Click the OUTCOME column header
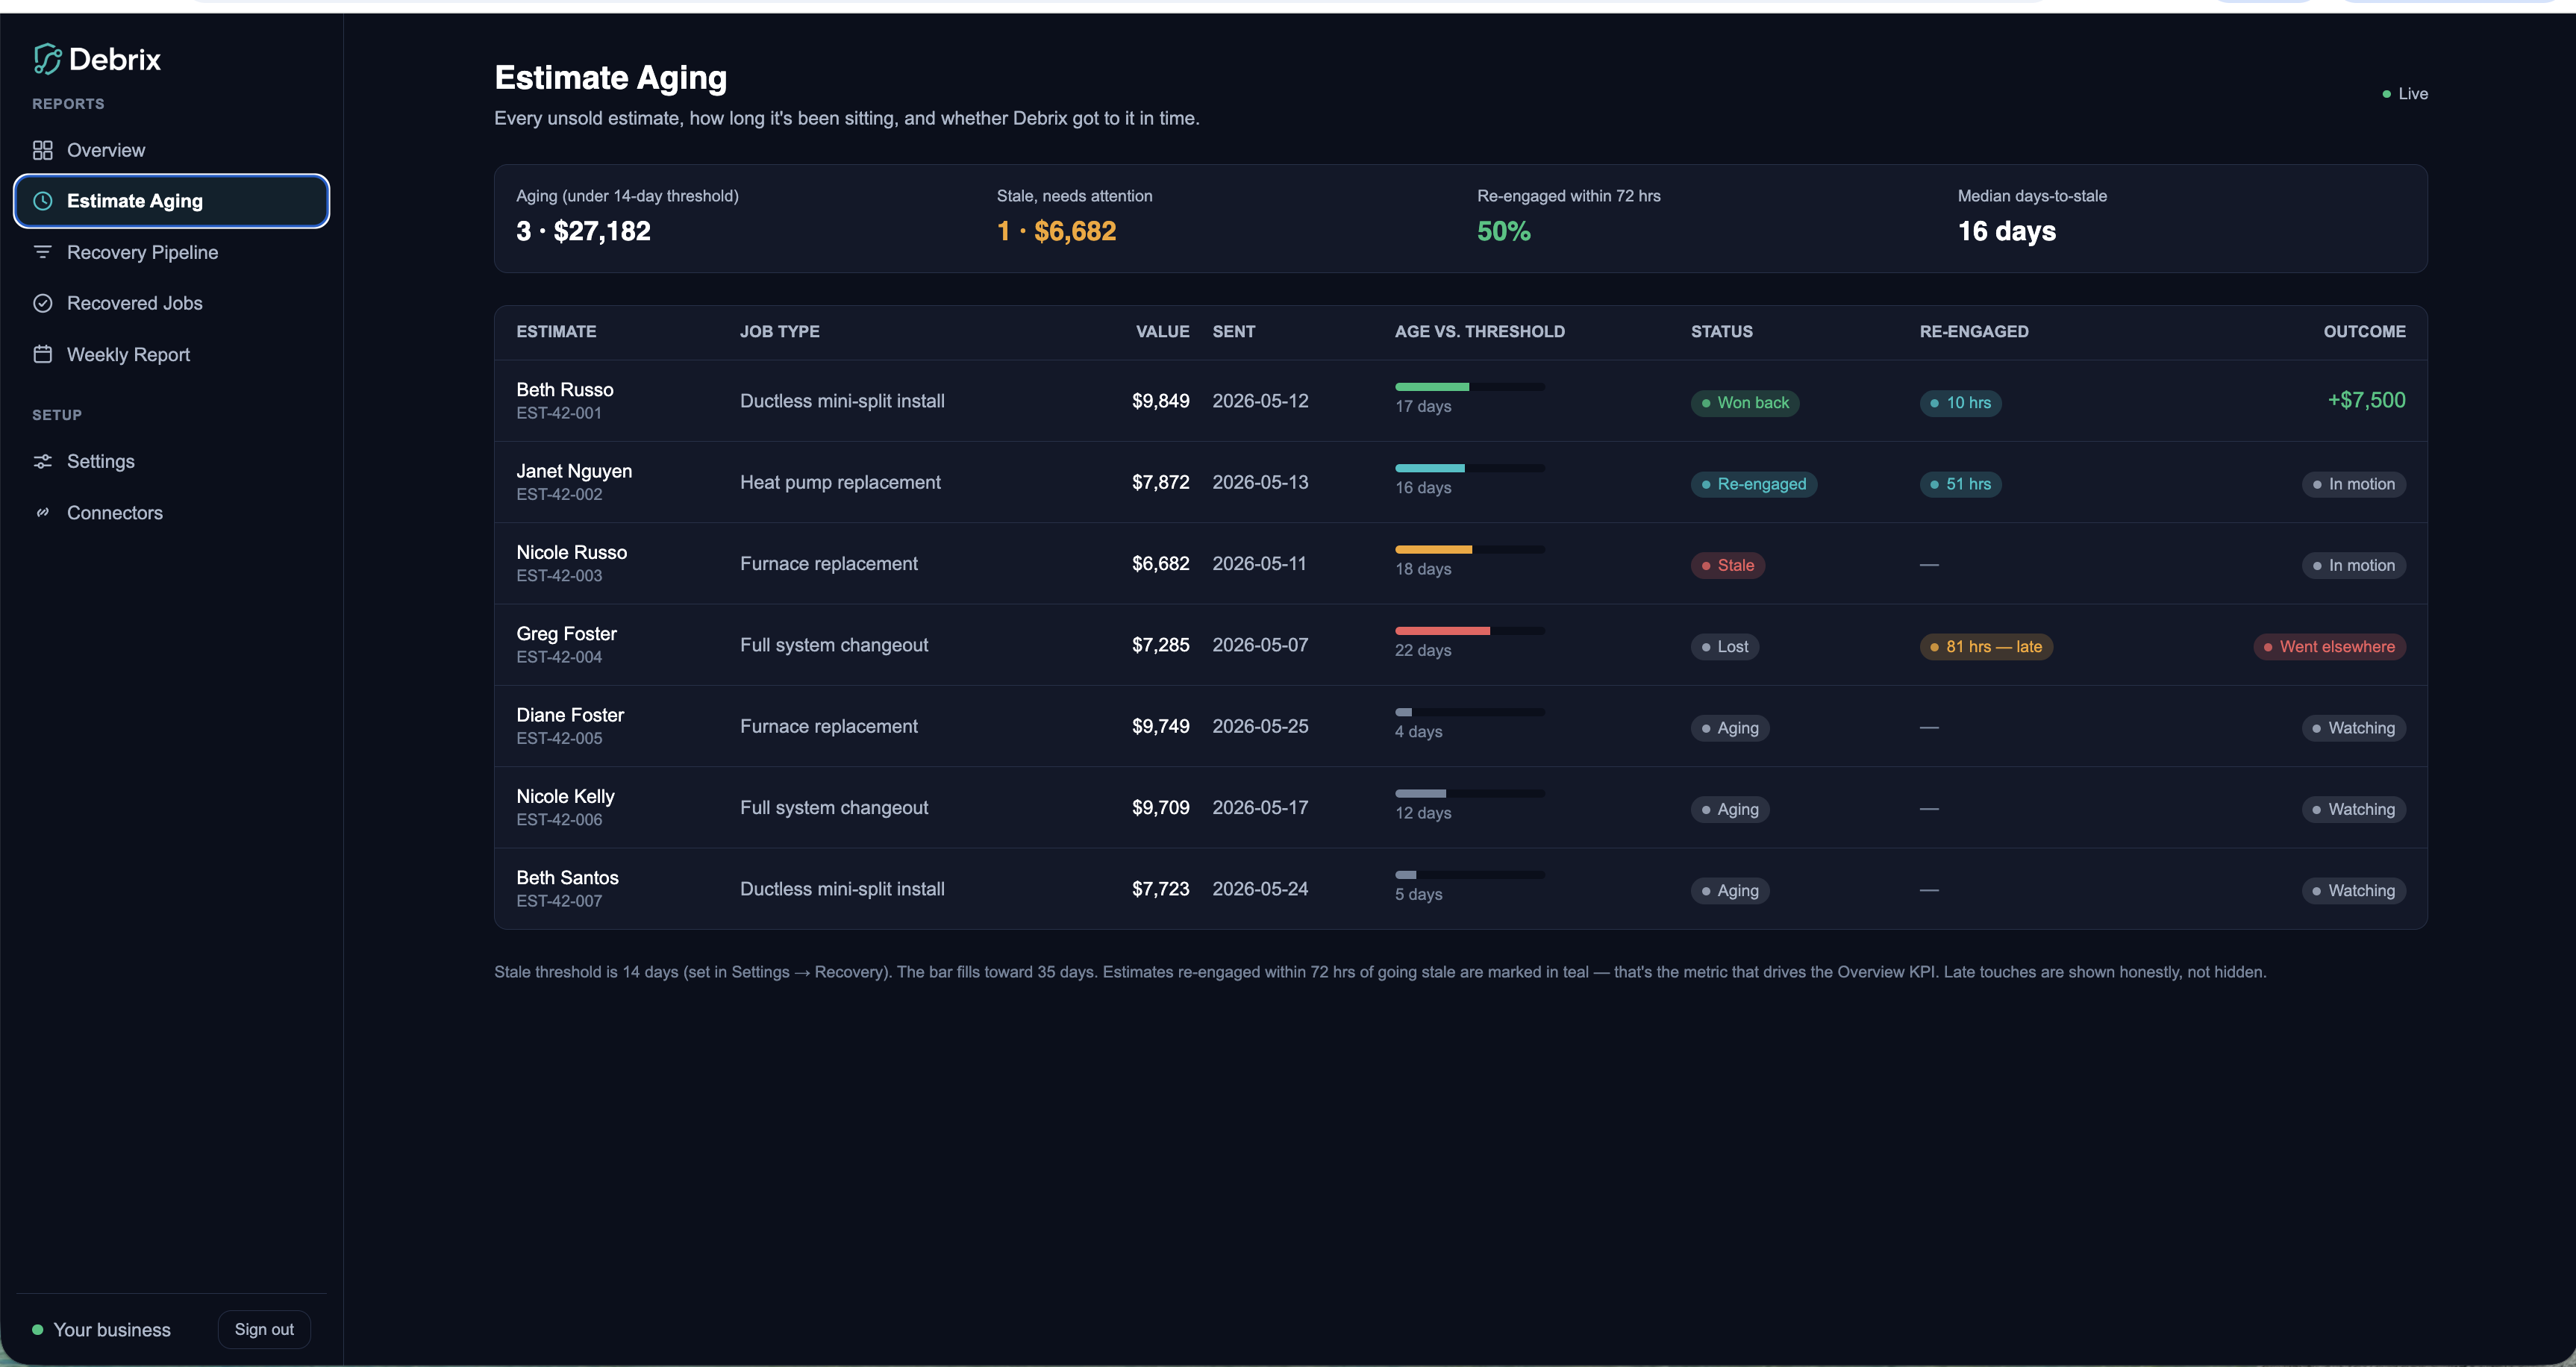 (x=2364, y=332)
